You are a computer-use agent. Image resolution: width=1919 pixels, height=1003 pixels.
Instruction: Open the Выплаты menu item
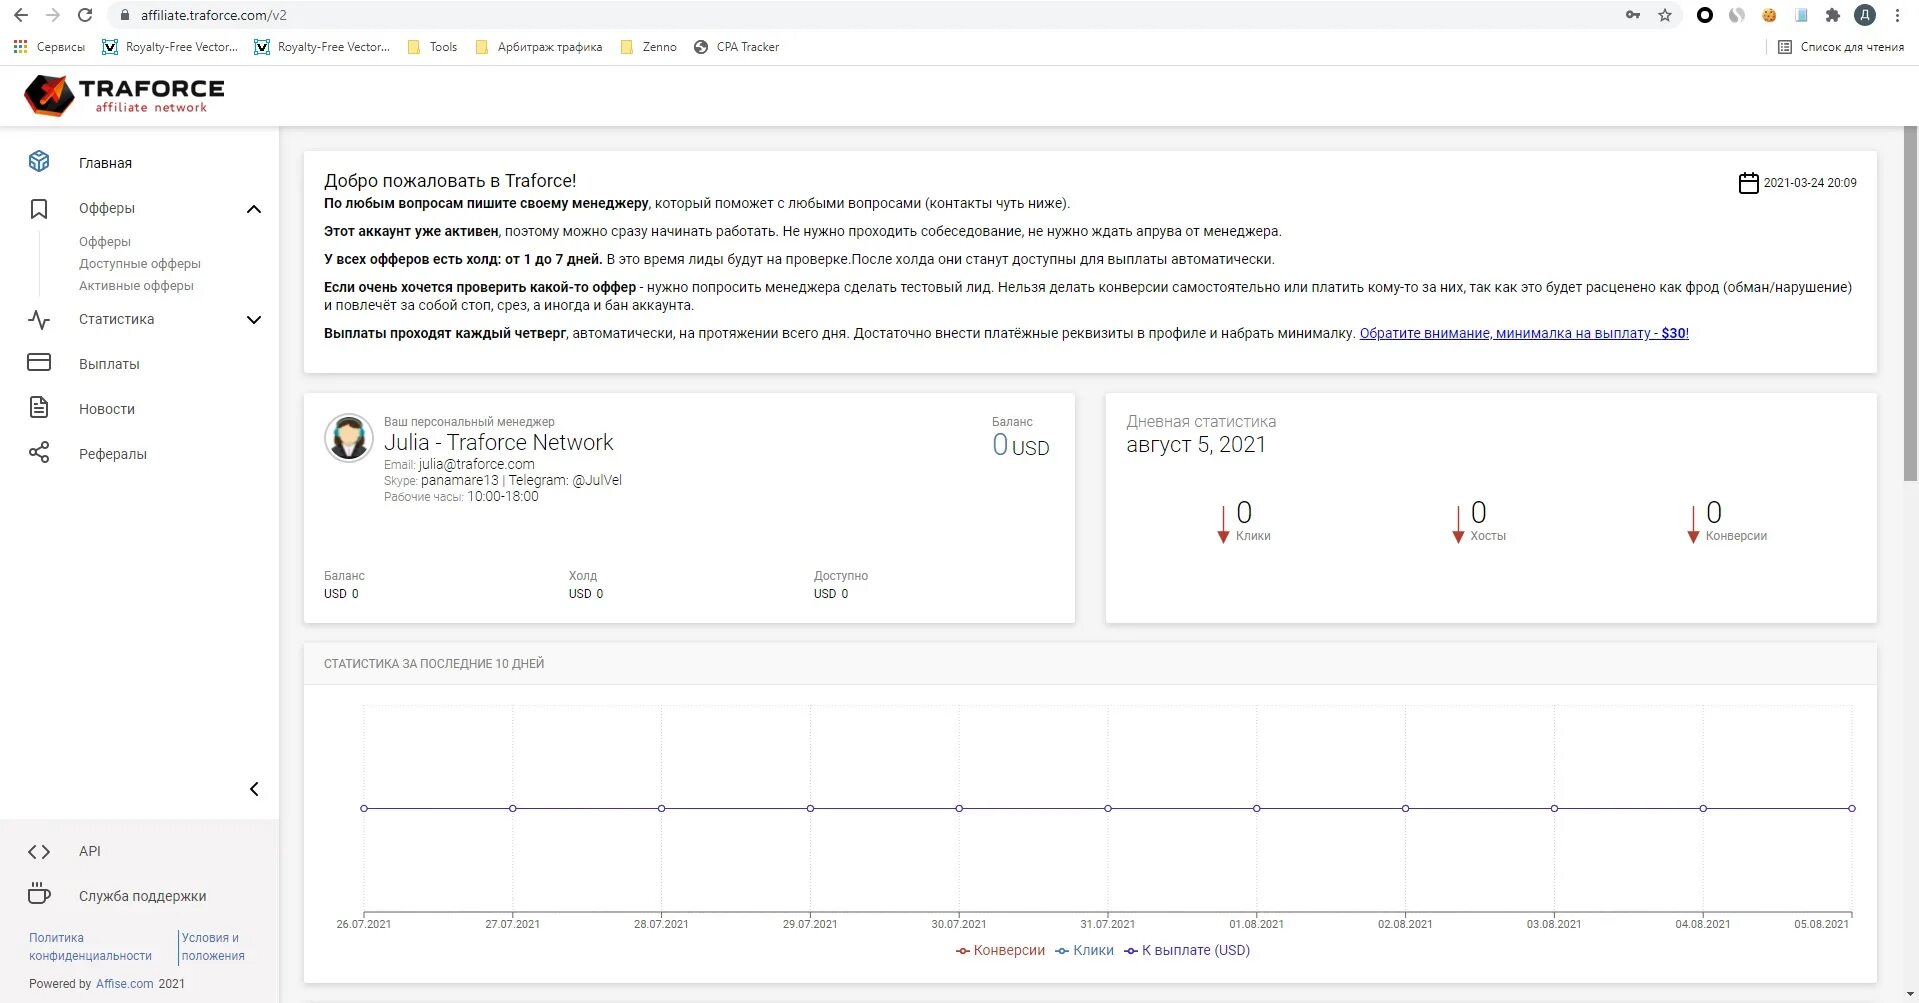click(109, 364)
